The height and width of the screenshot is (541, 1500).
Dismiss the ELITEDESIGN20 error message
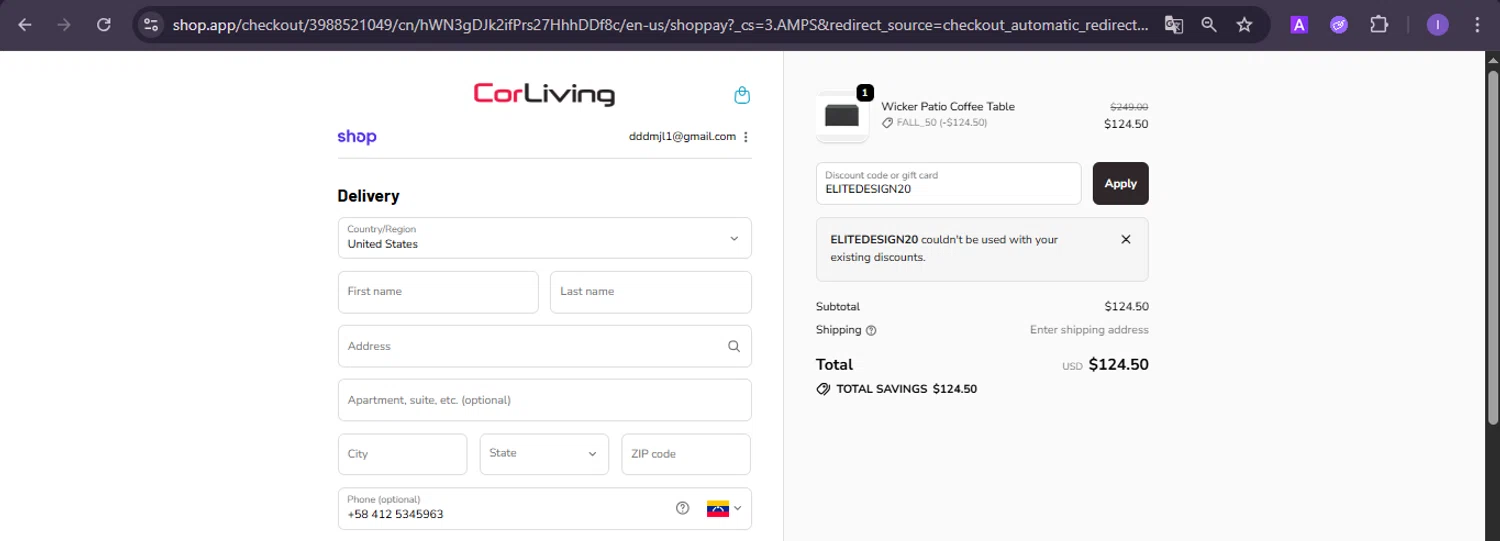point(1126,239)
